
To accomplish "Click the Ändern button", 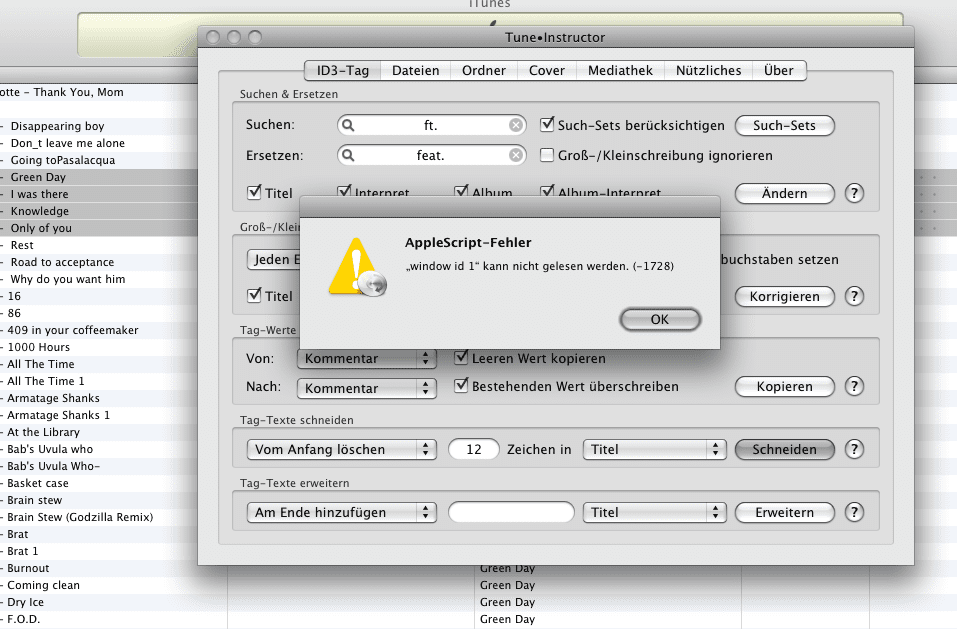I will click(784, 193).
